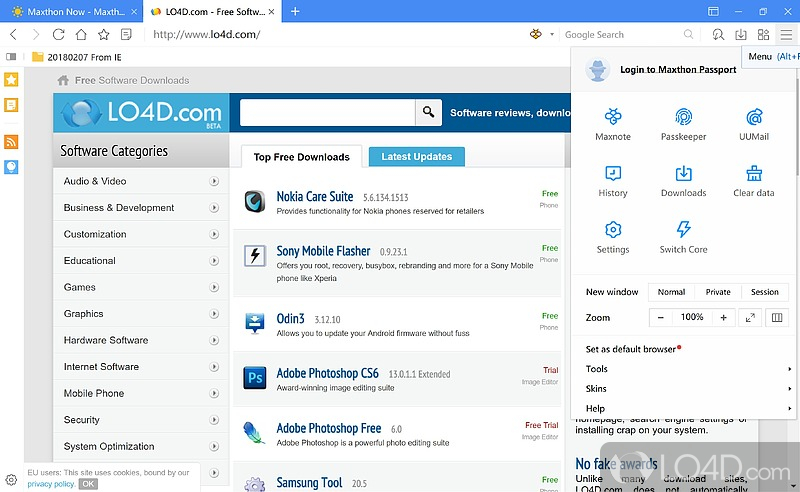Toggle split screen icon beside zoom
The width and height of the screenshot is (800, 492).
point(777,317)
